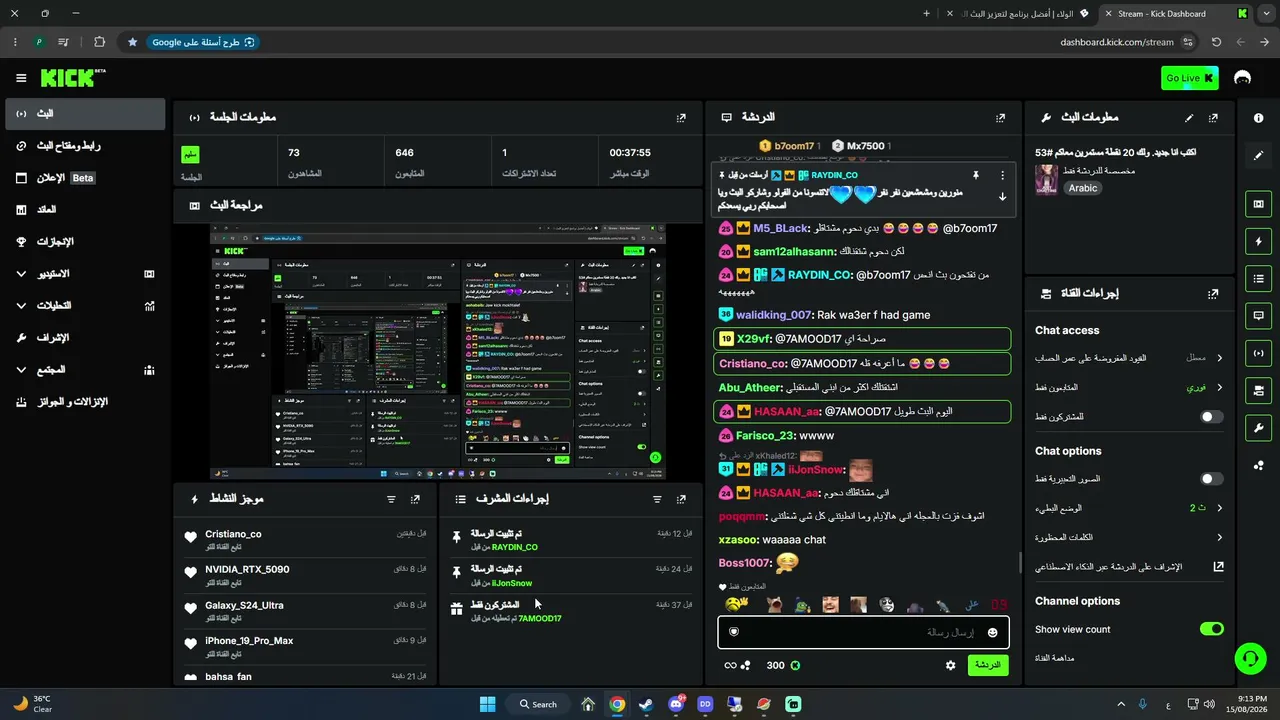Open المتابعون فقط followers-only options
Viewport: 1280px width, 720px height.
click(x=1129, y=387)
